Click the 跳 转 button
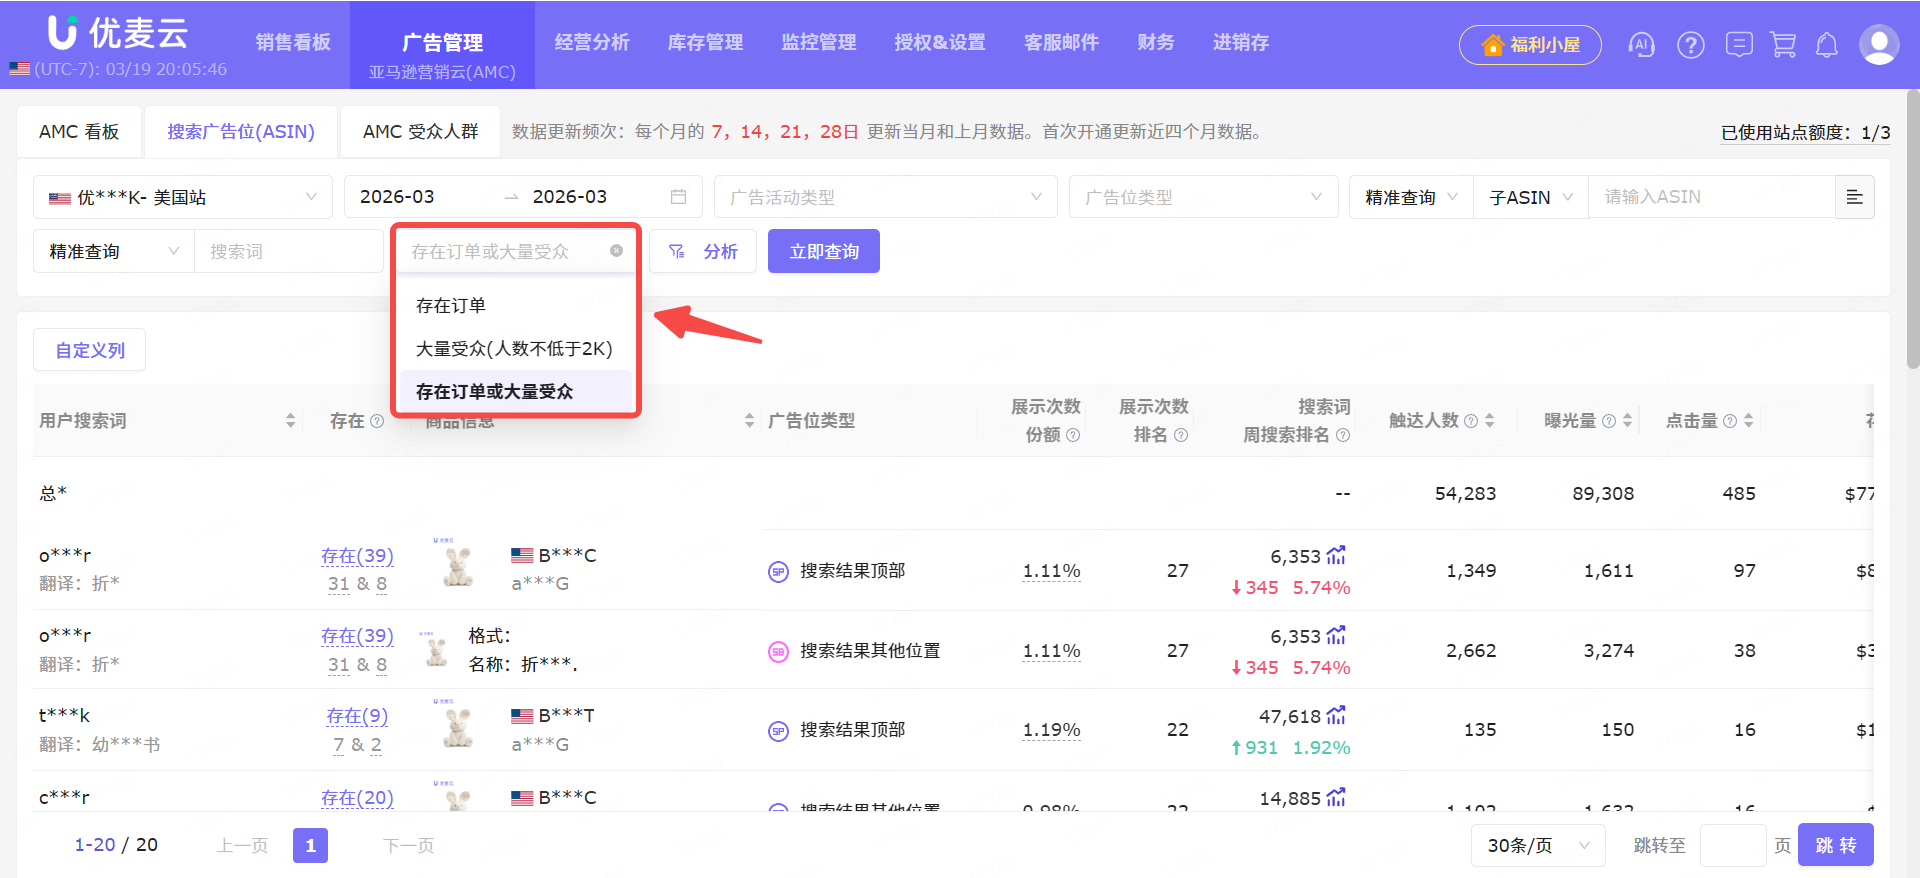The width and height of the screenshot is (1920, 878). 1836,845
